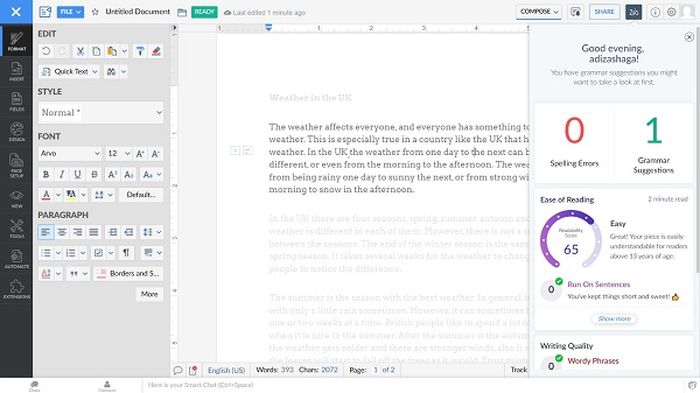Switch to the Fields sidebar tab
Viewport: 700px width, 393px height.
pyautogui.click(x=17, y=101)
